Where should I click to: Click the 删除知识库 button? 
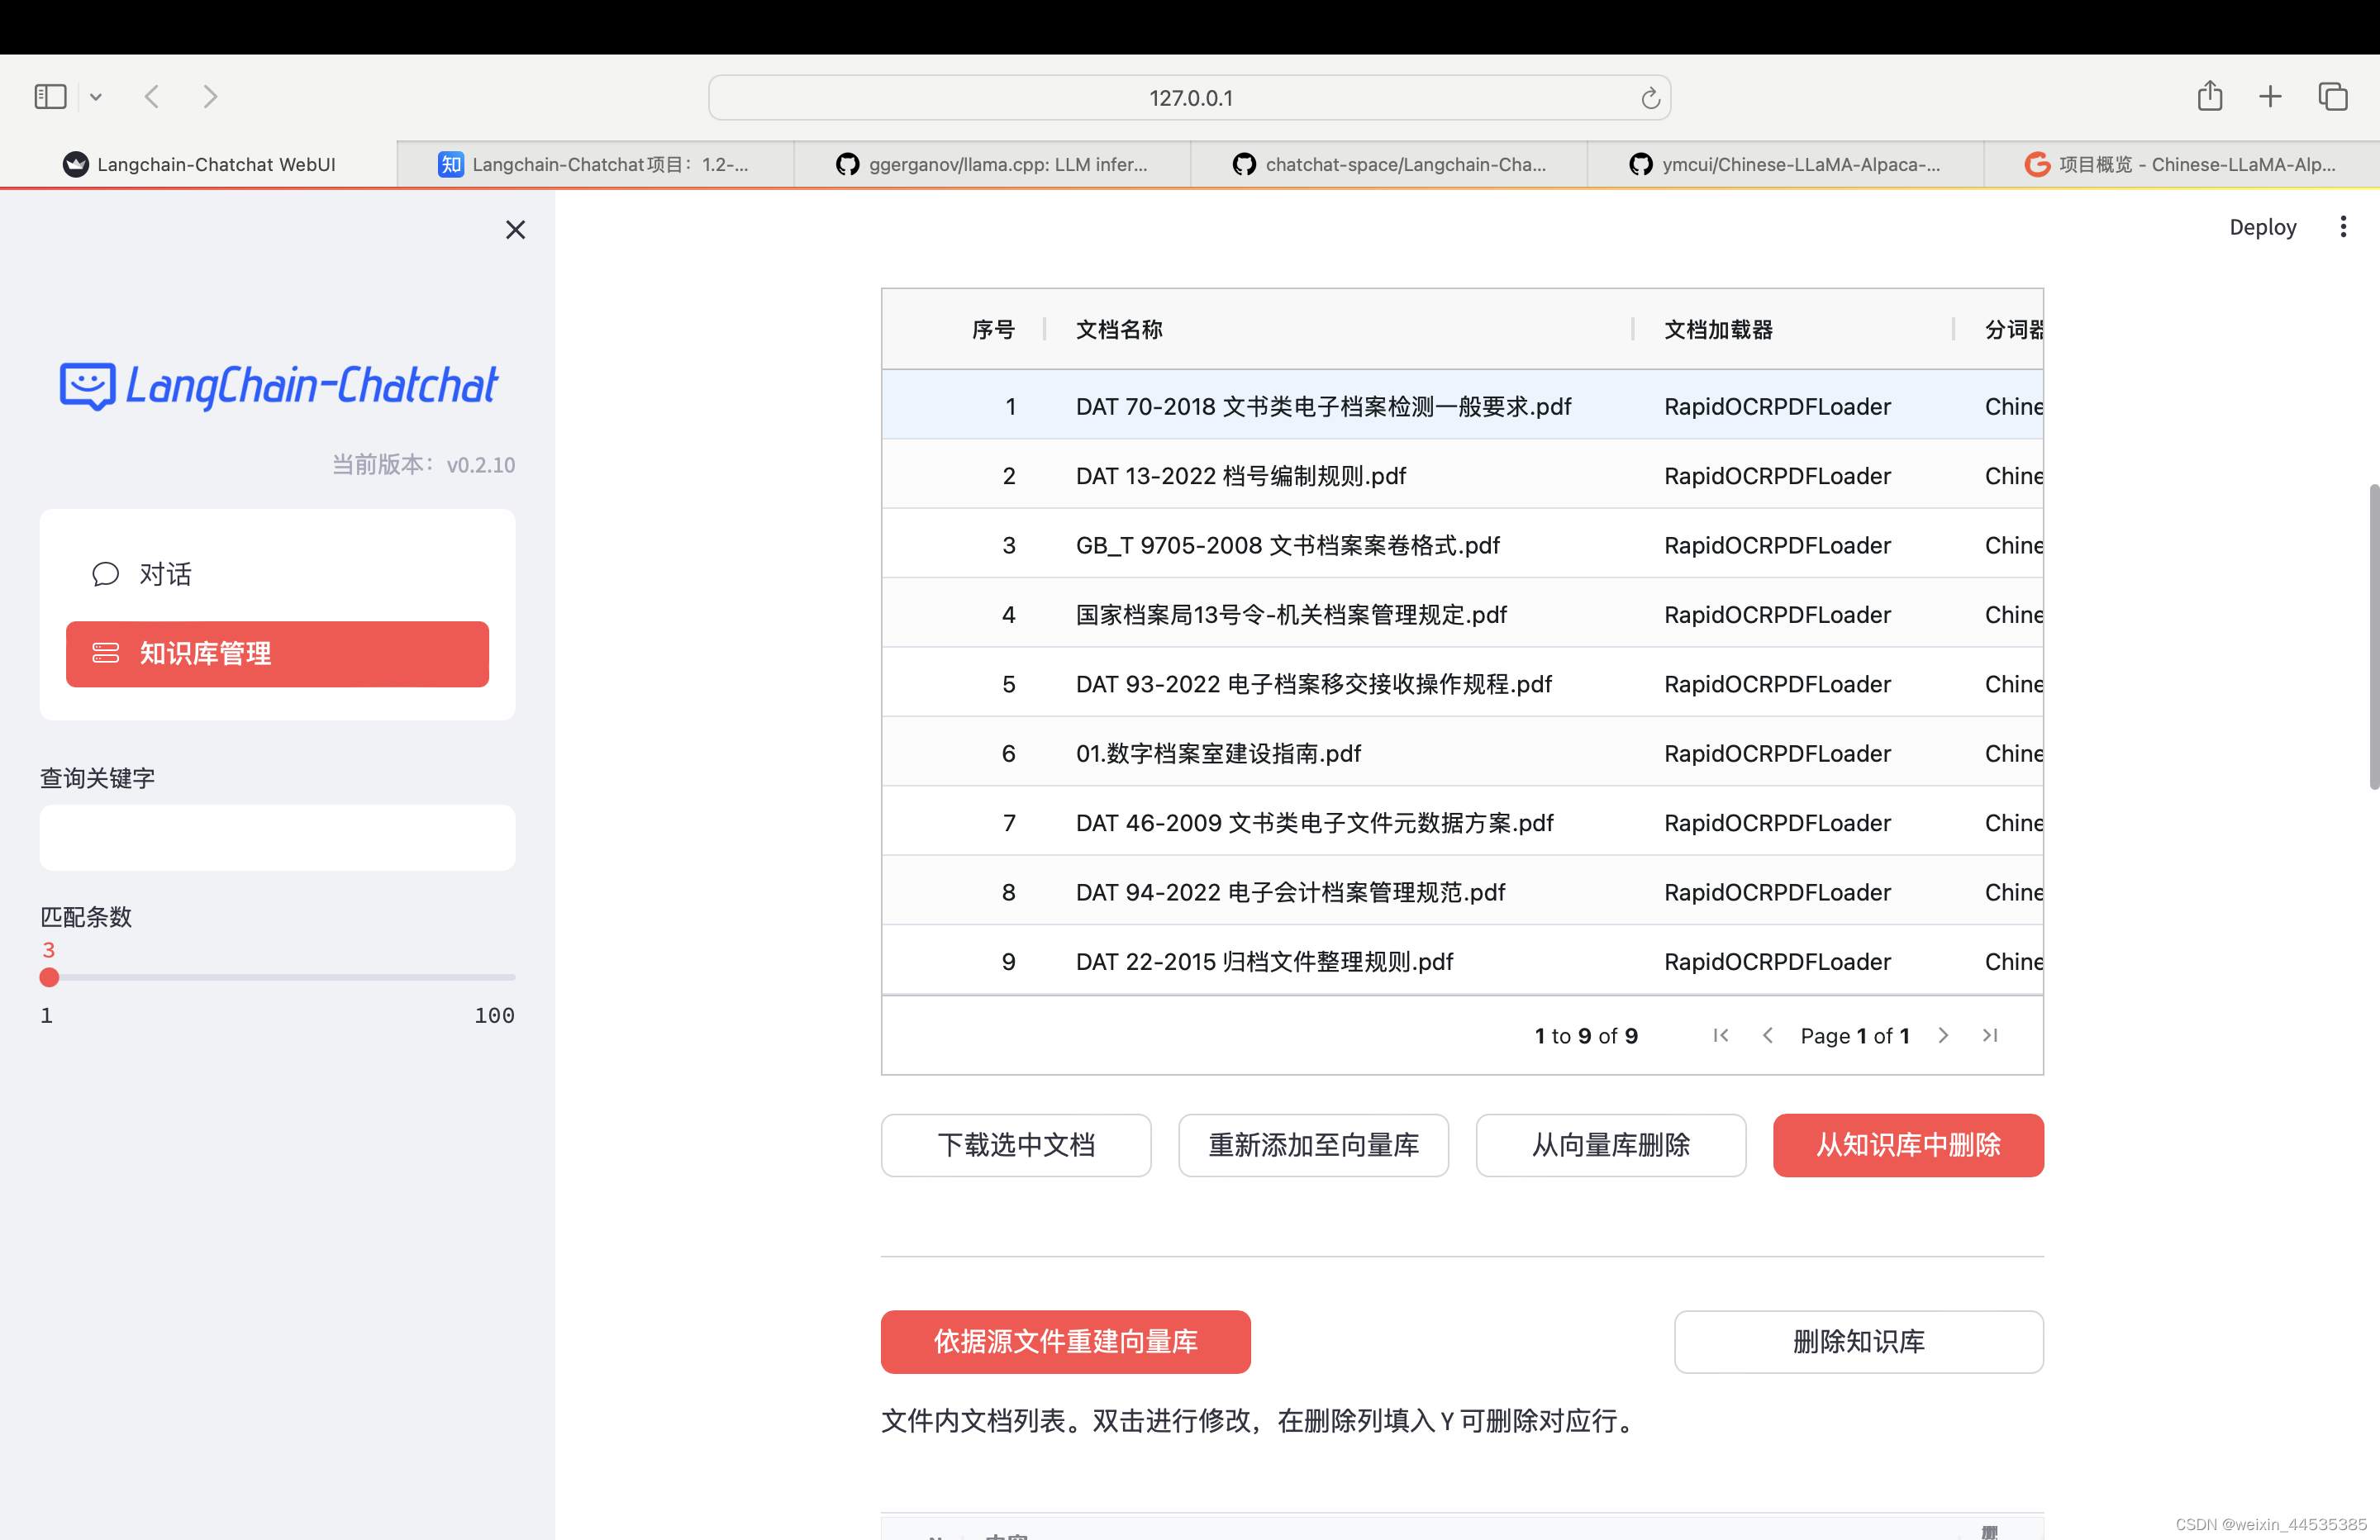click(1858, 1341)
